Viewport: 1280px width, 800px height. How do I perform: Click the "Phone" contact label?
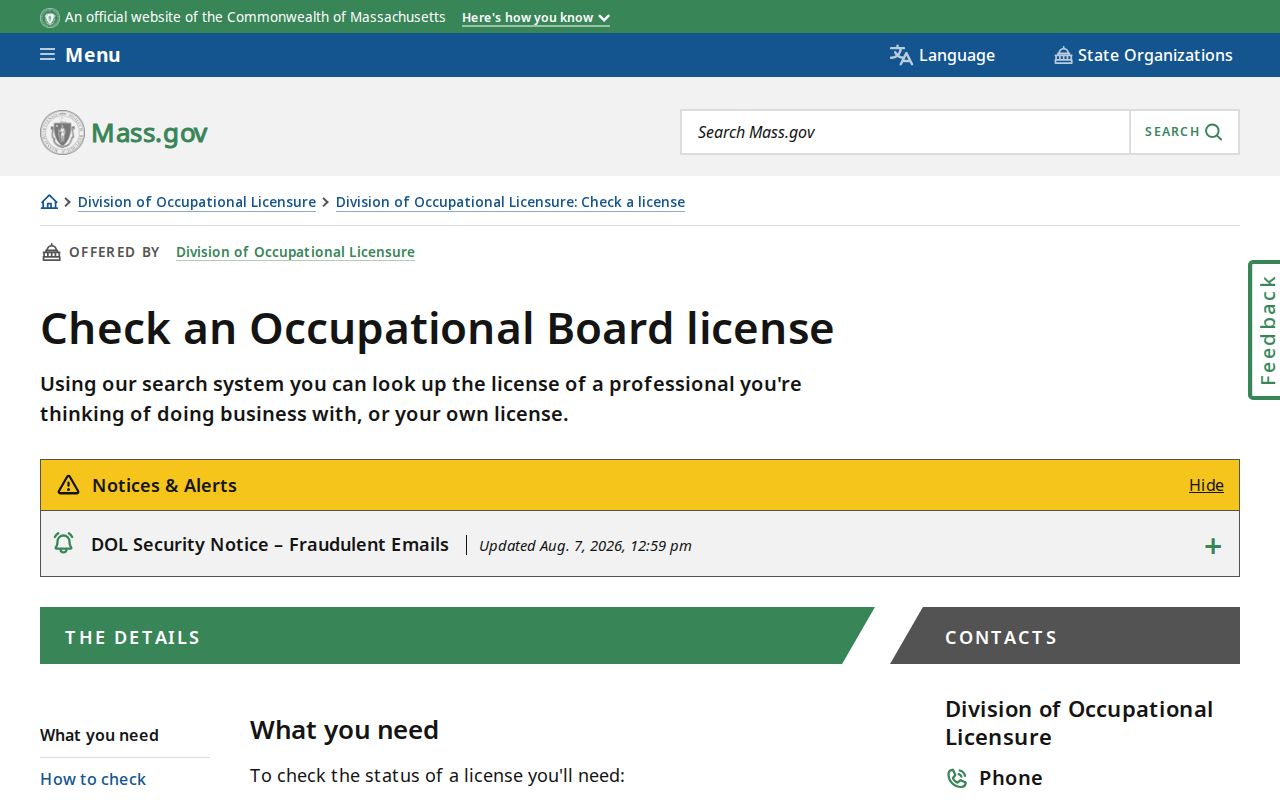[1010, 778]
